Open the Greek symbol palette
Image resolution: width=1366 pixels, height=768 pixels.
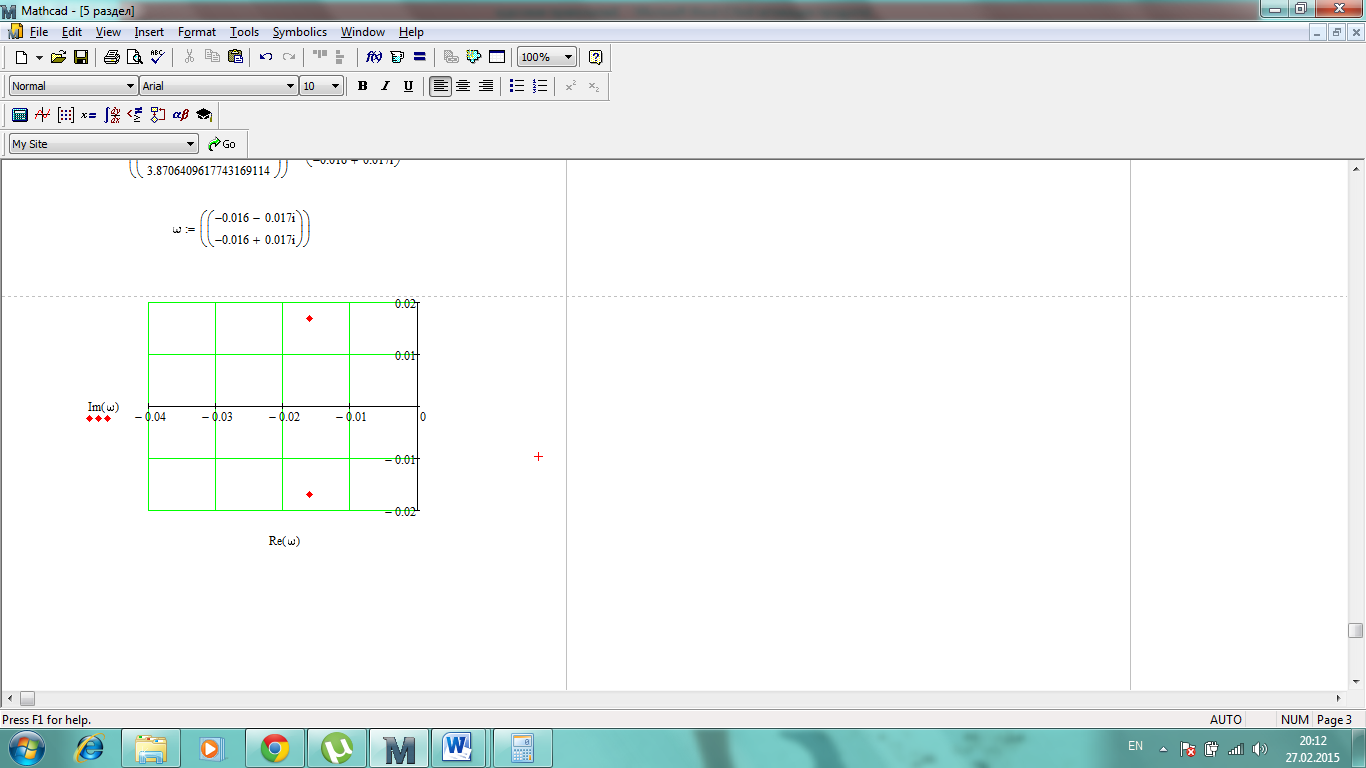pyautogui.click(x=181, y=115)
